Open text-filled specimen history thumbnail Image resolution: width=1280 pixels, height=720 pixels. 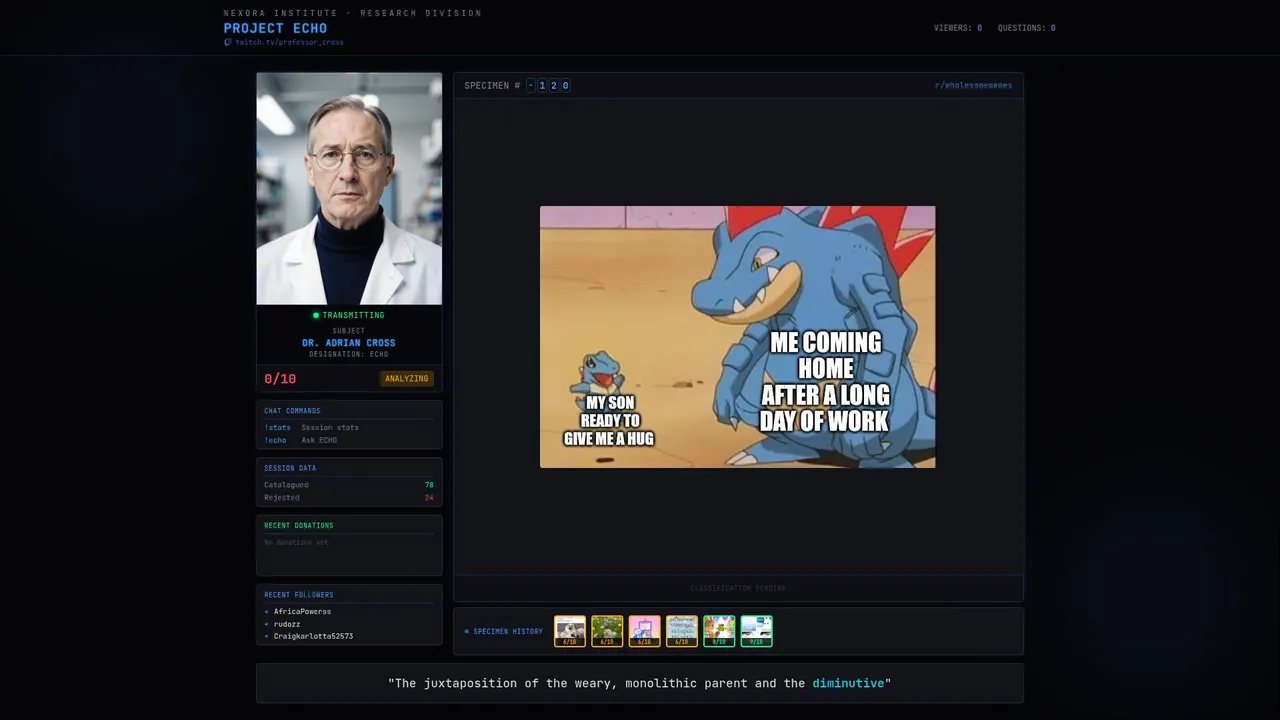click(x=682, y=631)
